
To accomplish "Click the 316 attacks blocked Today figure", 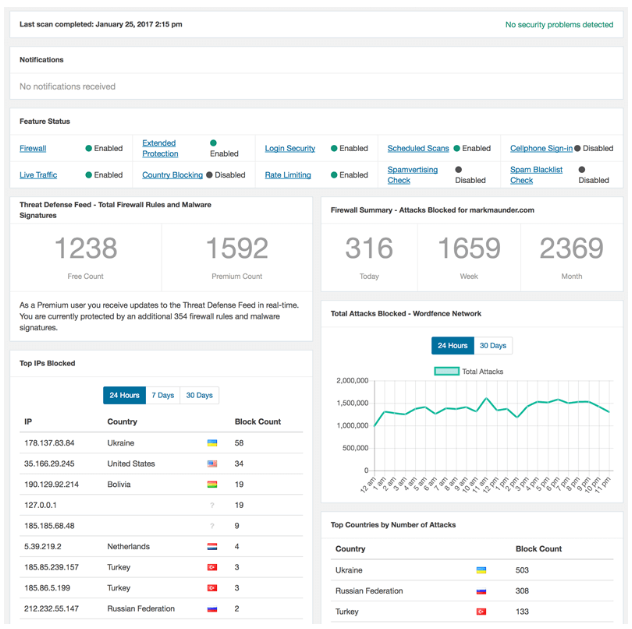I will (x=369, y=248).
